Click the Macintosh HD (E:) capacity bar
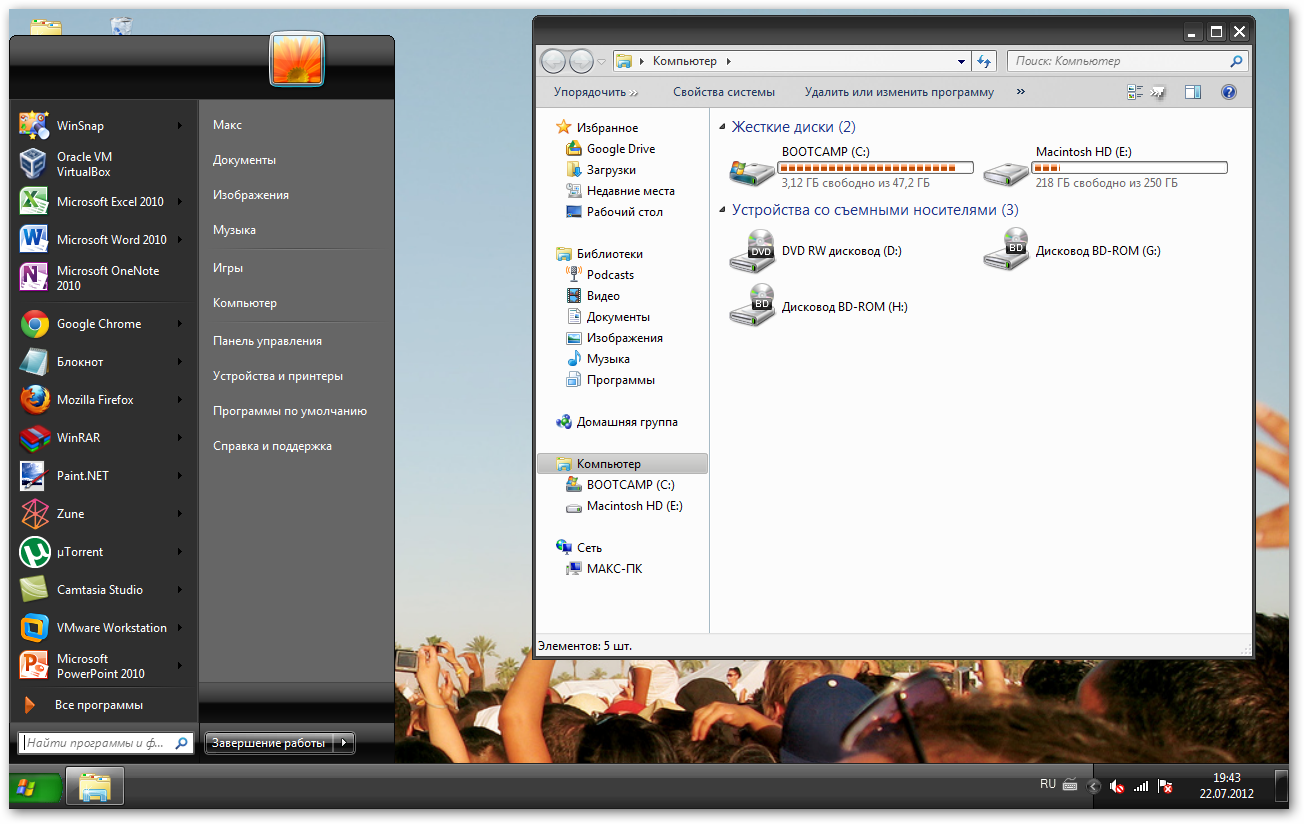 pos(1131,167)
